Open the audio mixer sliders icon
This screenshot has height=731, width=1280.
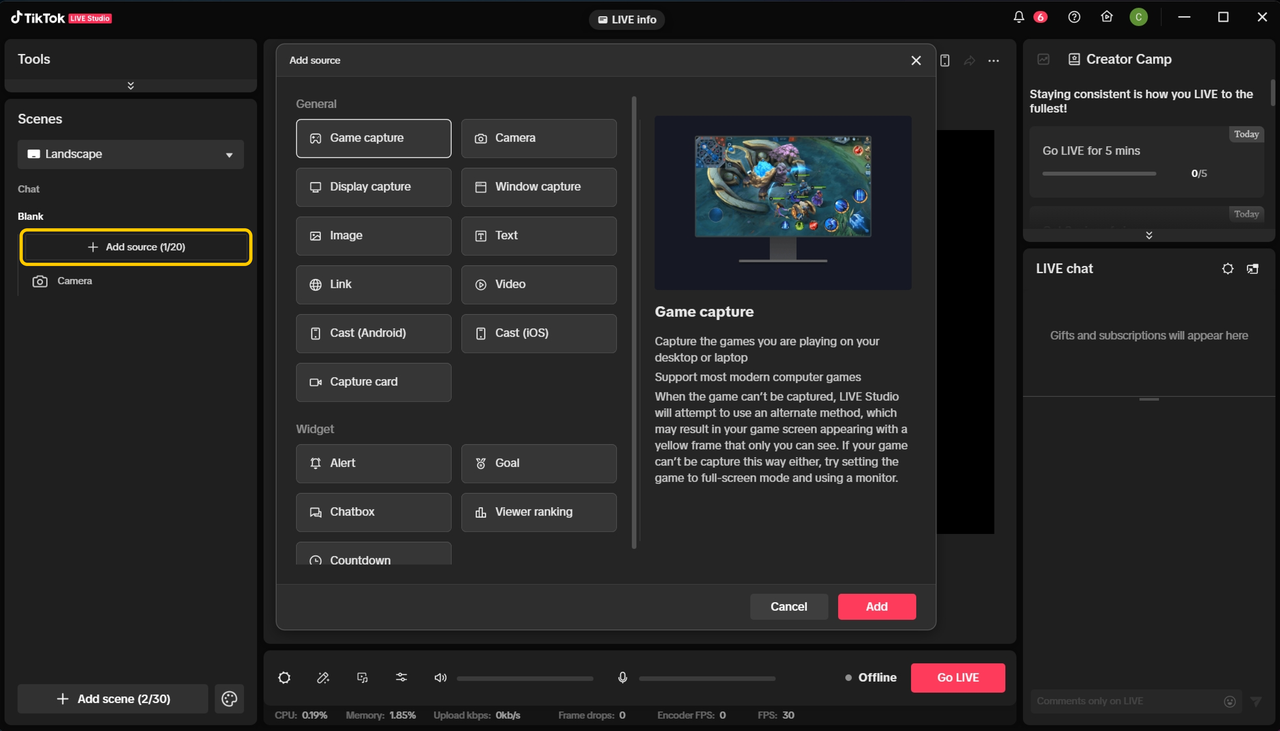[401, 677]
